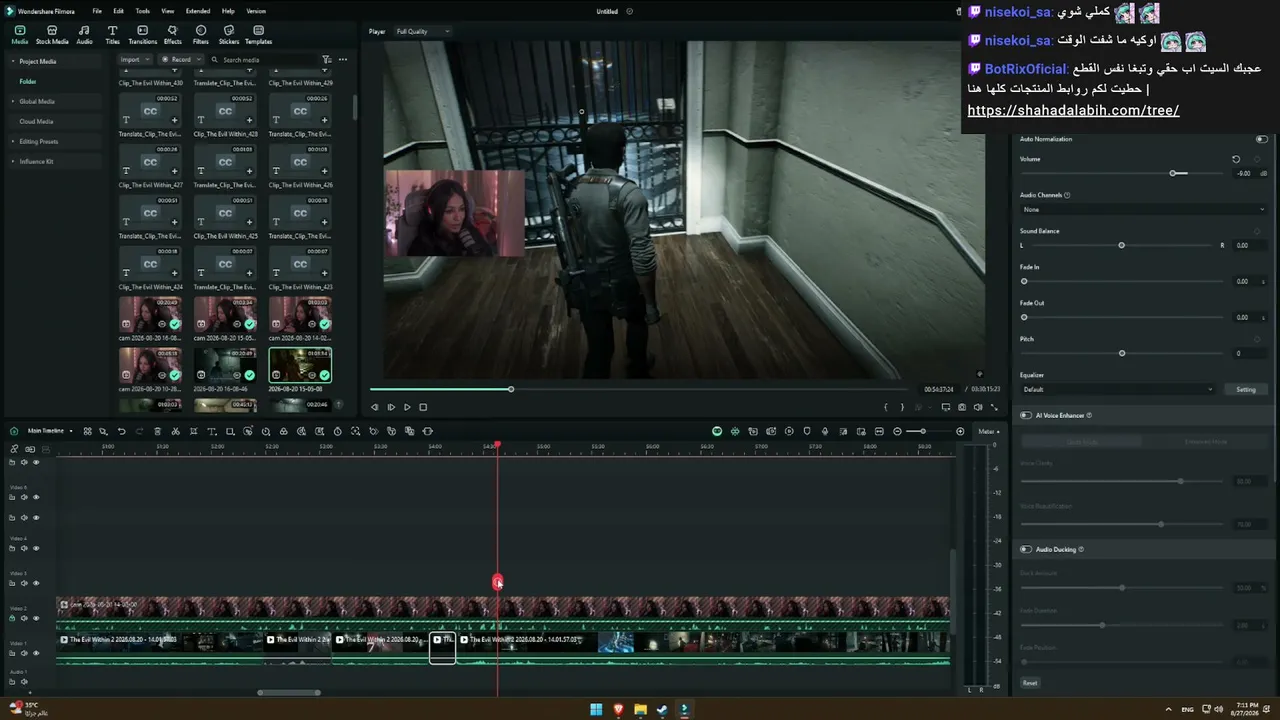The image size is (1280, 720).
Task: Open the Meter dropdown
Action: point(989,431)
